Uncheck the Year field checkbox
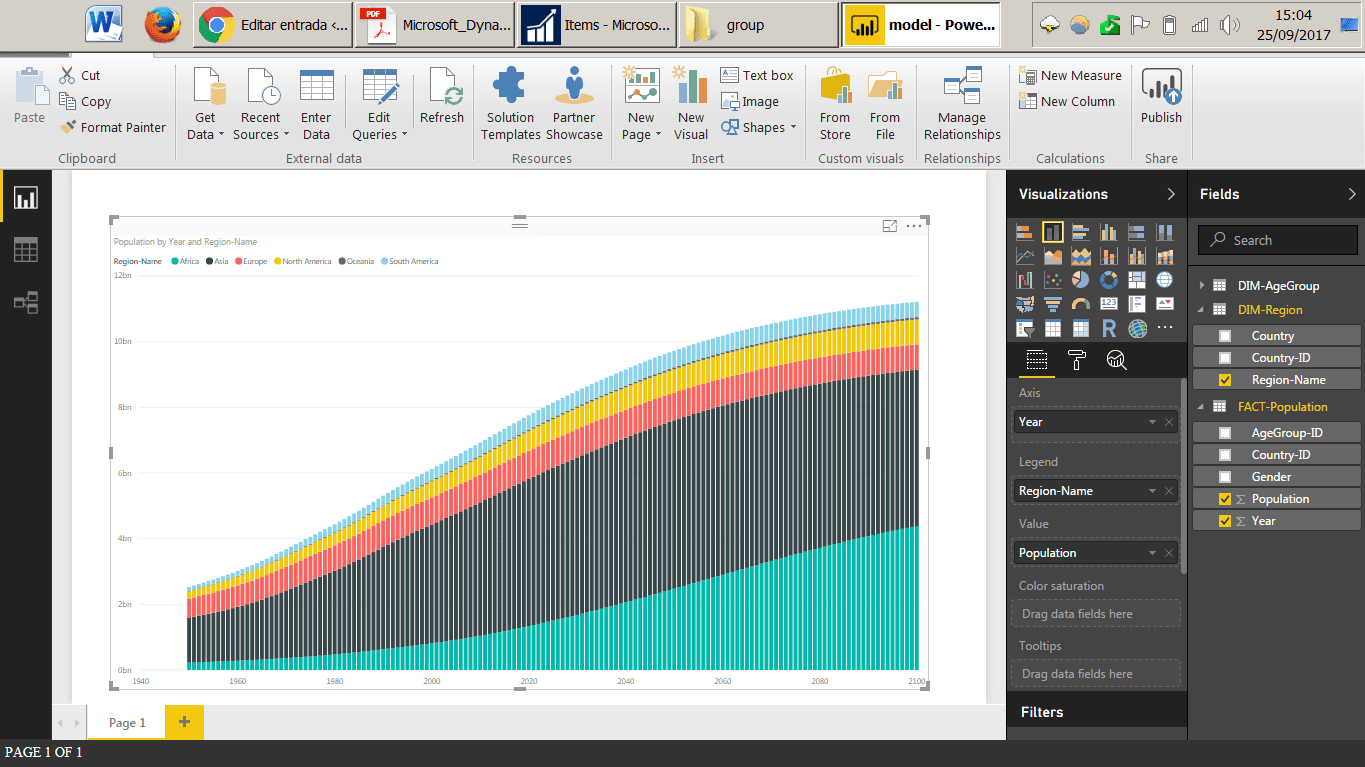Image resolution: width=1365 pixels, height=767 pixels. coord(1225,521)
